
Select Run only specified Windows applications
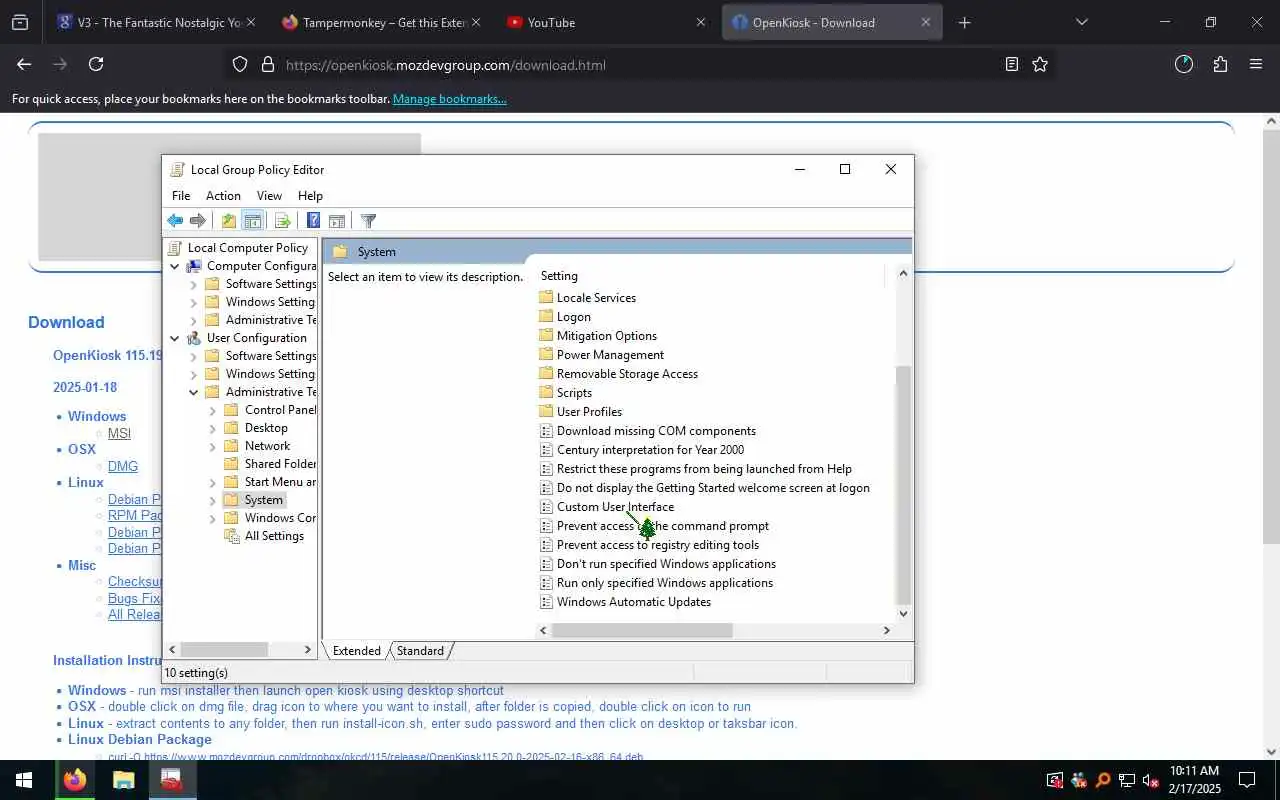tap(664, 583)
